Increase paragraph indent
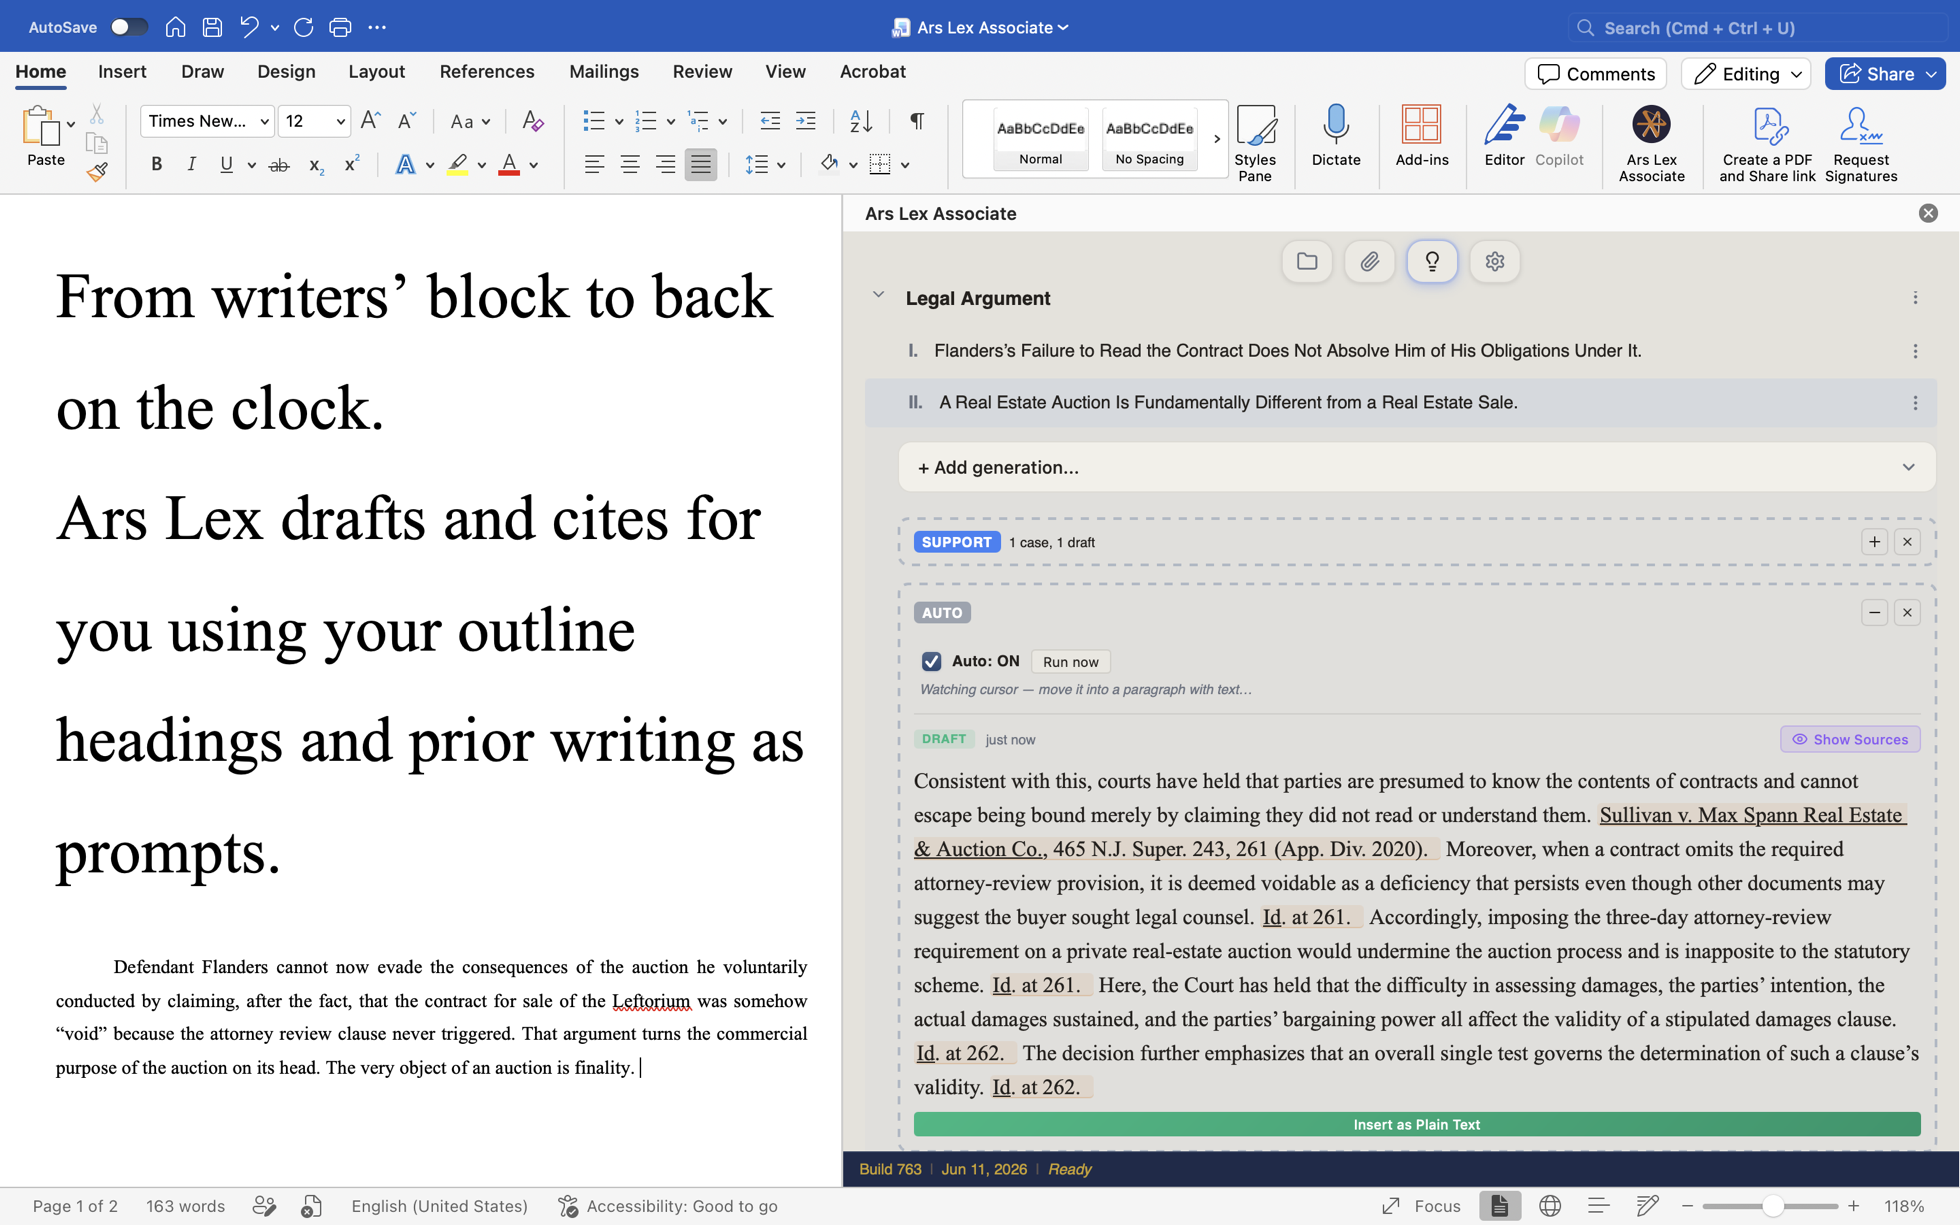The width and height of the screenshot is (1960, 1225). click(x=805, y=121)
